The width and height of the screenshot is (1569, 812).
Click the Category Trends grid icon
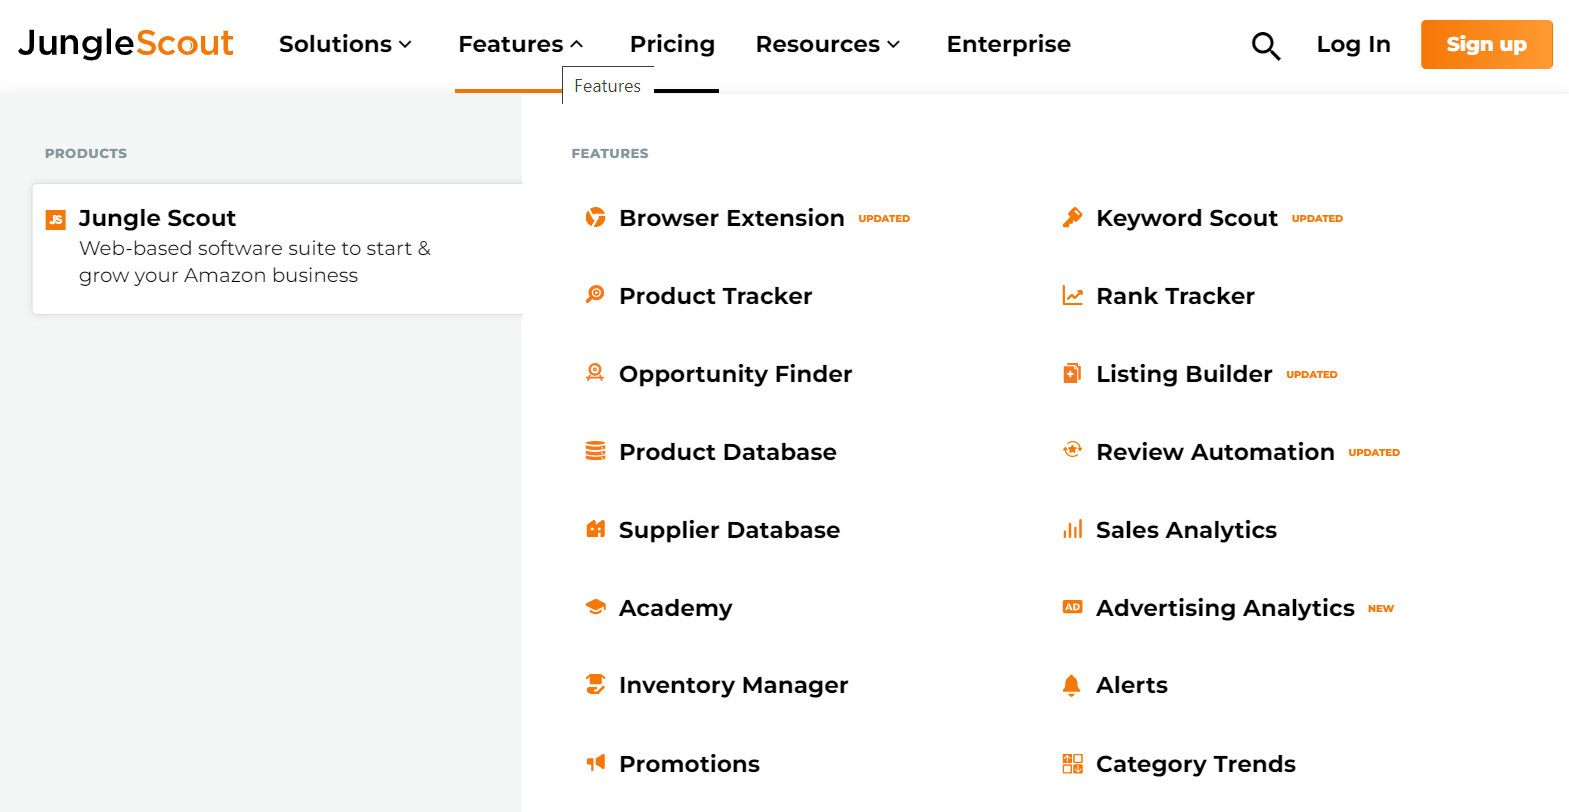pos(1072,764)
